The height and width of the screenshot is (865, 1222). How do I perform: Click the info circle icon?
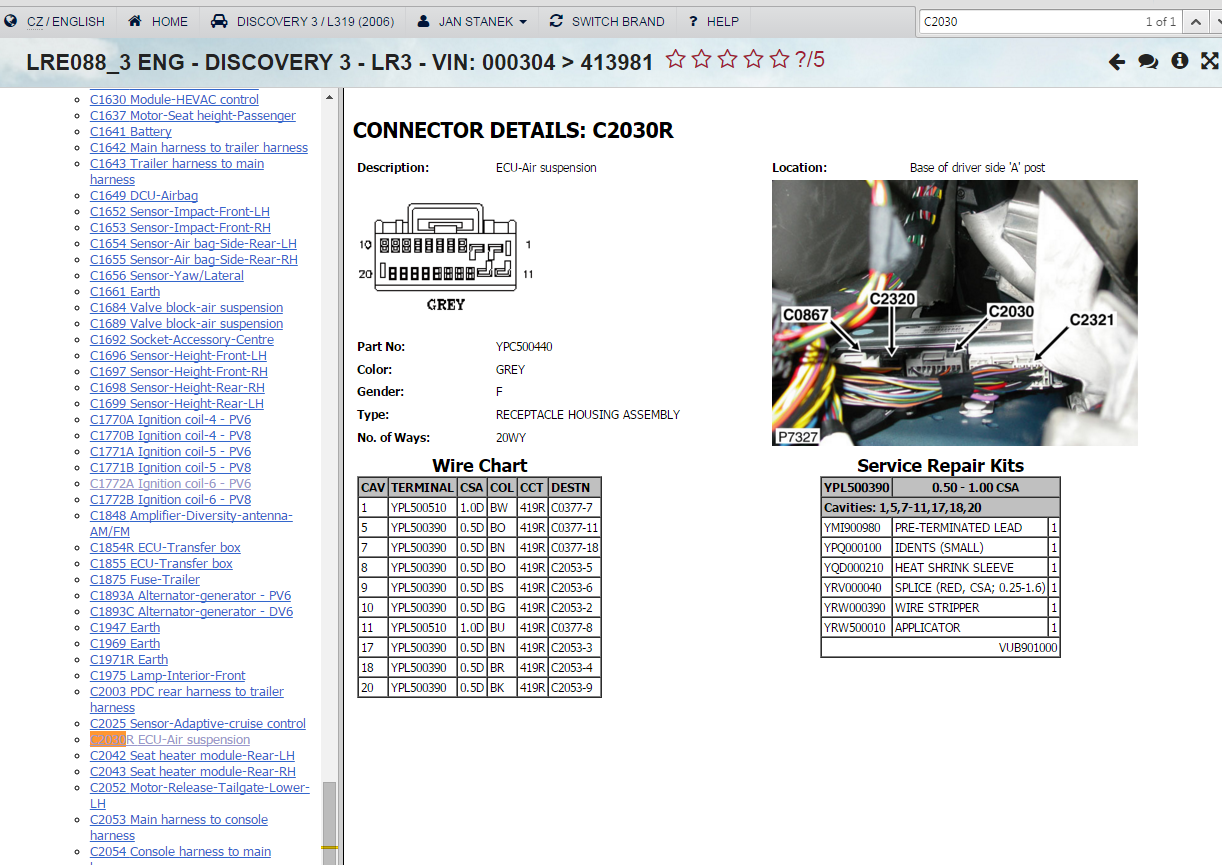(x=1180, y=61)
